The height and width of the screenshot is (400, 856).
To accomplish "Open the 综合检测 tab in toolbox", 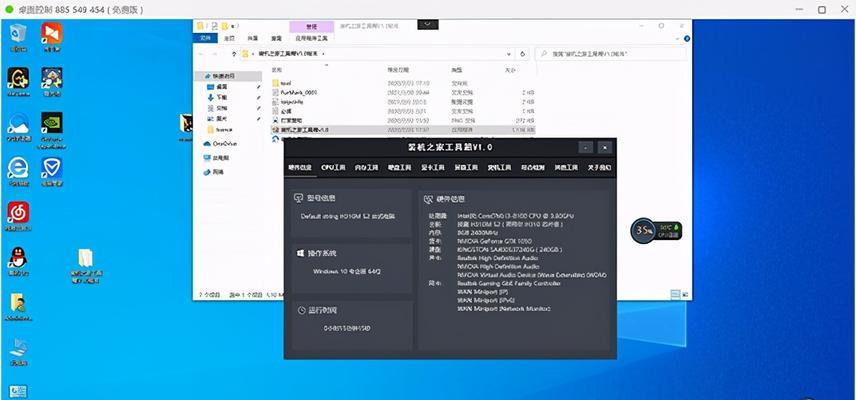I will pyautogui.click(x=533, y=168).
